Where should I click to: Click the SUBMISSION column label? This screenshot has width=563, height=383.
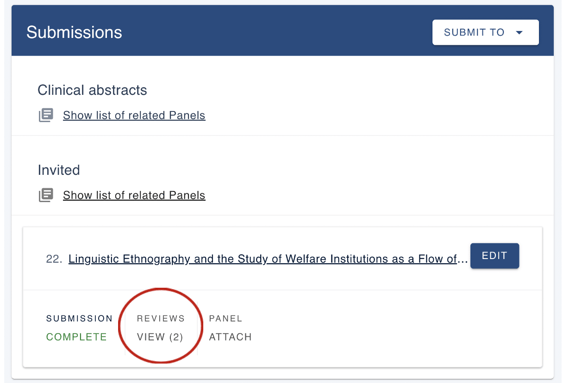click(x=79, y=318)
